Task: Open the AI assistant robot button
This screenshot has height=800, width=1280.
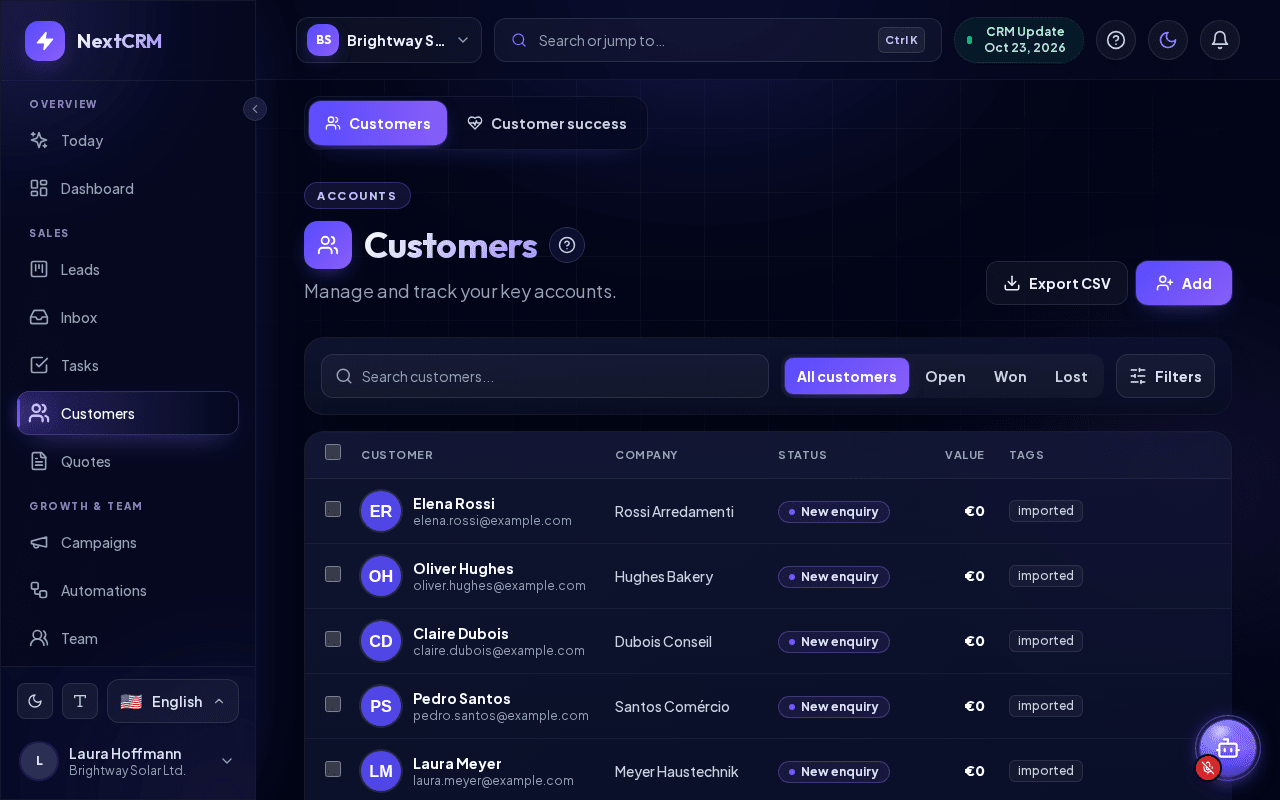Action: pos(1228,748)
